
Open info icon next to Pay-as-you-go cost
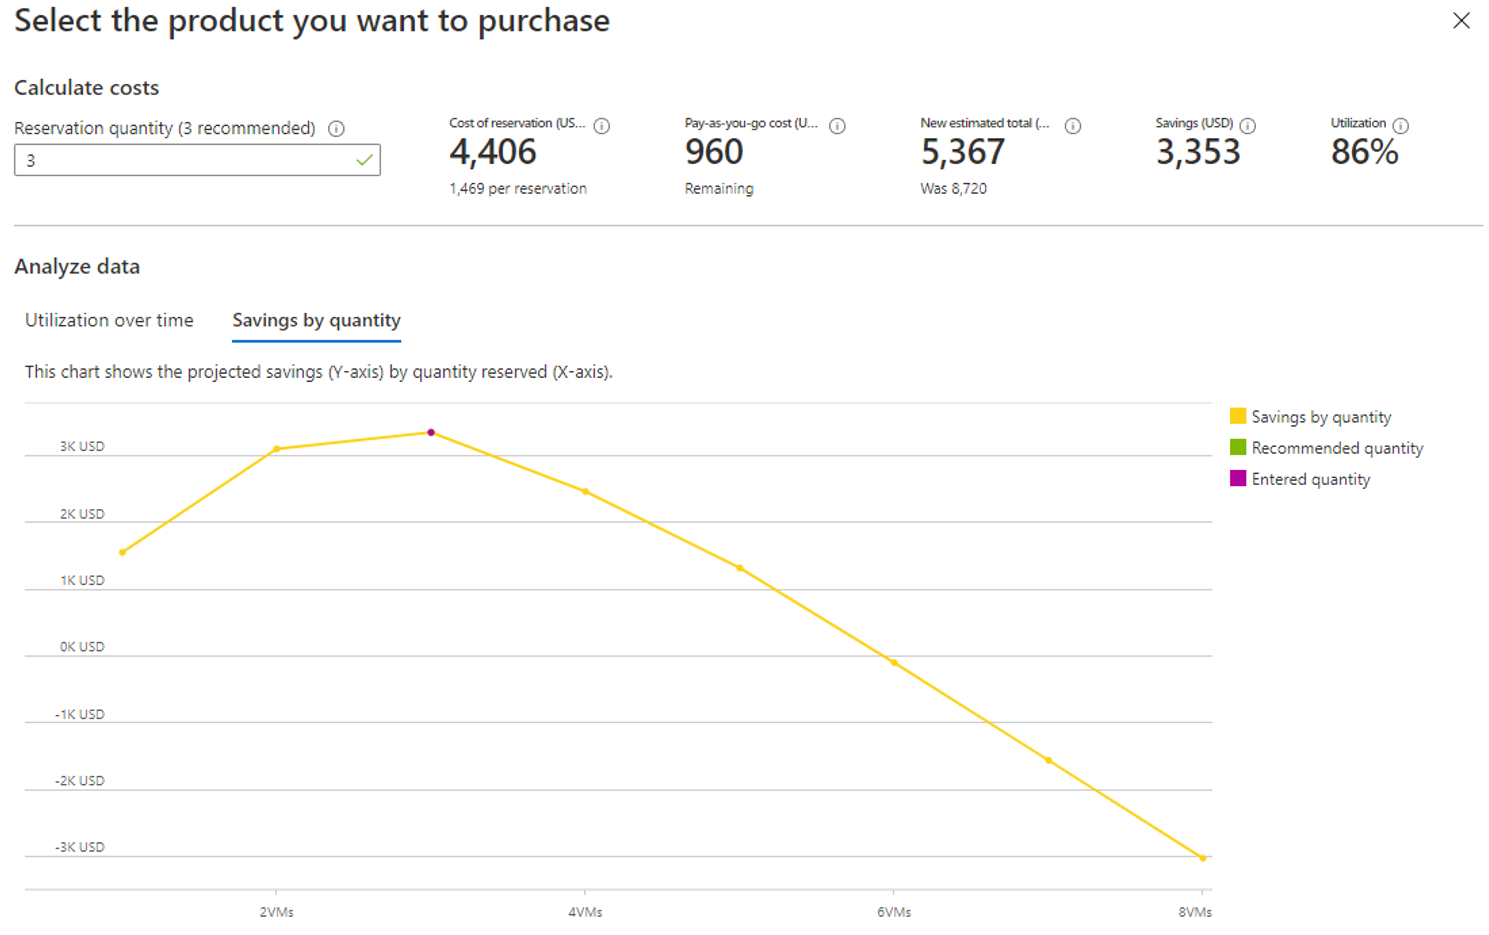coord(838,126)
